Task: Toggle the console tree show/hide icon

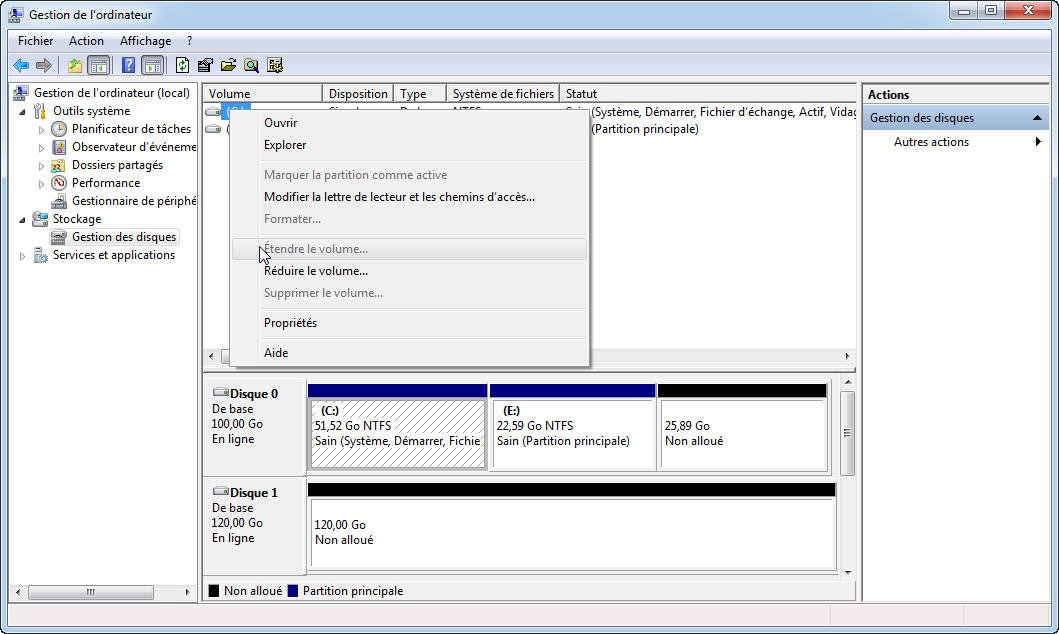Action: point(99,65)
